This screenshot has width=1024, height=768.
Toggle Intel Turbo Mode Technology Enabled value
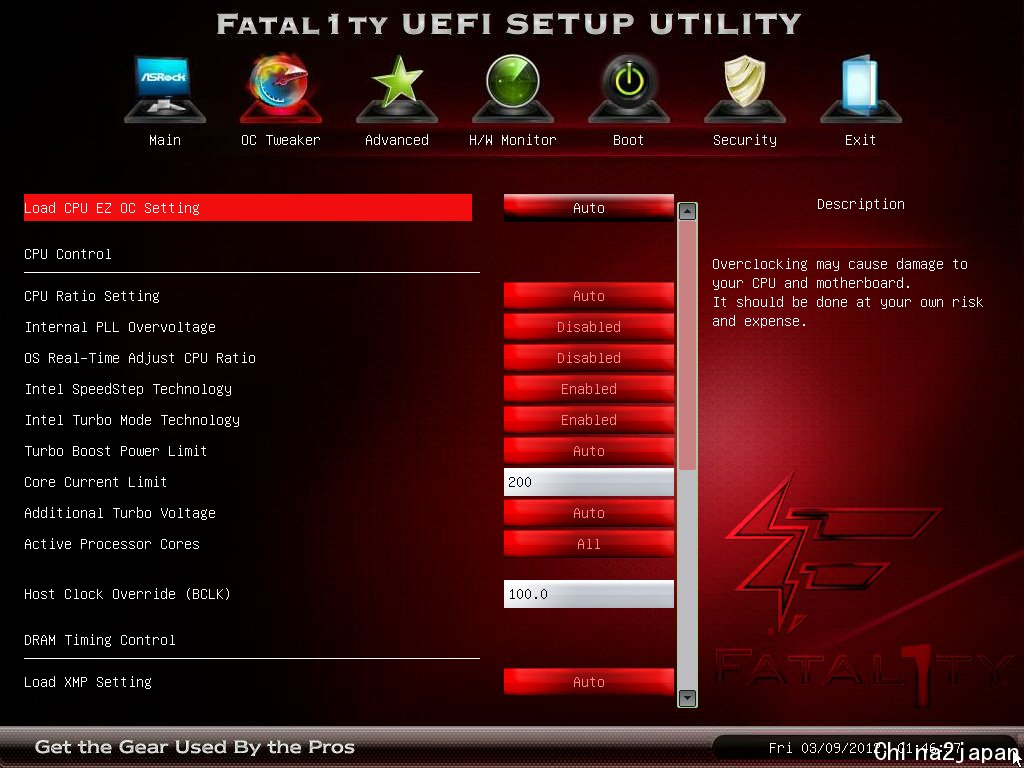[x=588, y=420]
